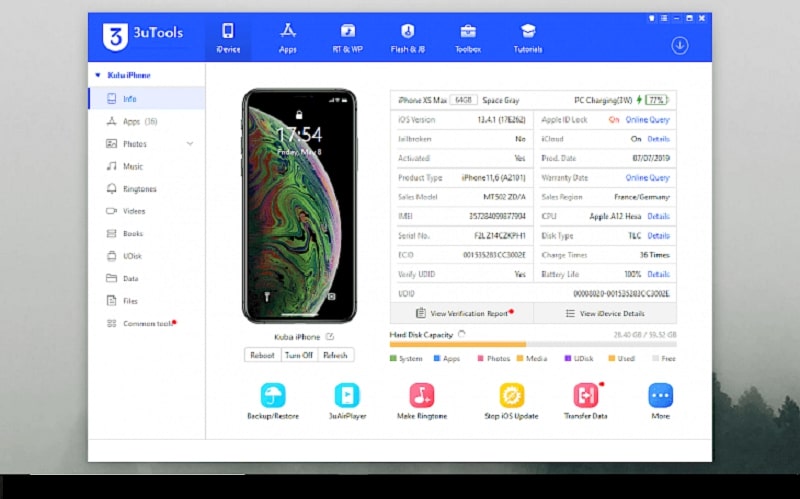Click the Apps blue legend swatch
Viewport: 800px width, 499px height.
coord(437,359)
